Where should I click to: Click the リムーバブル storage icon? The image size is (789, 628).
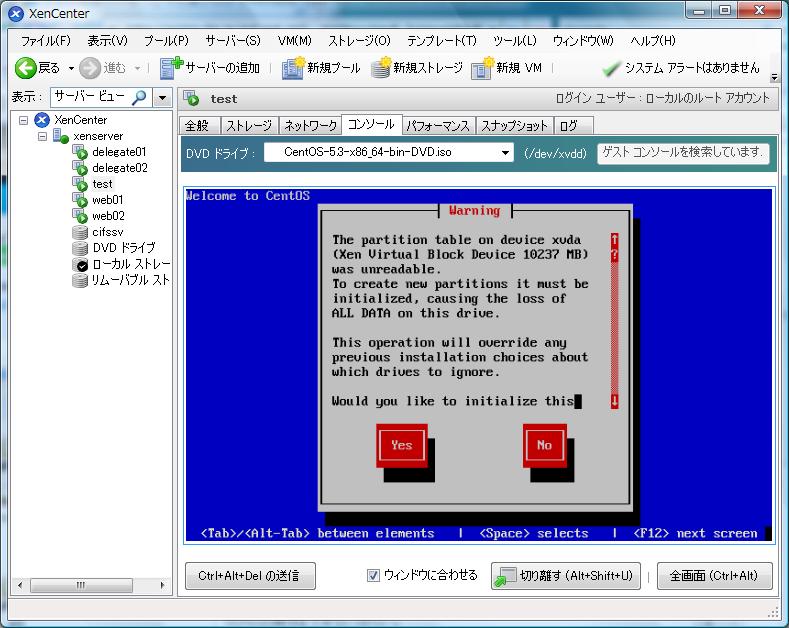(80, 280)
